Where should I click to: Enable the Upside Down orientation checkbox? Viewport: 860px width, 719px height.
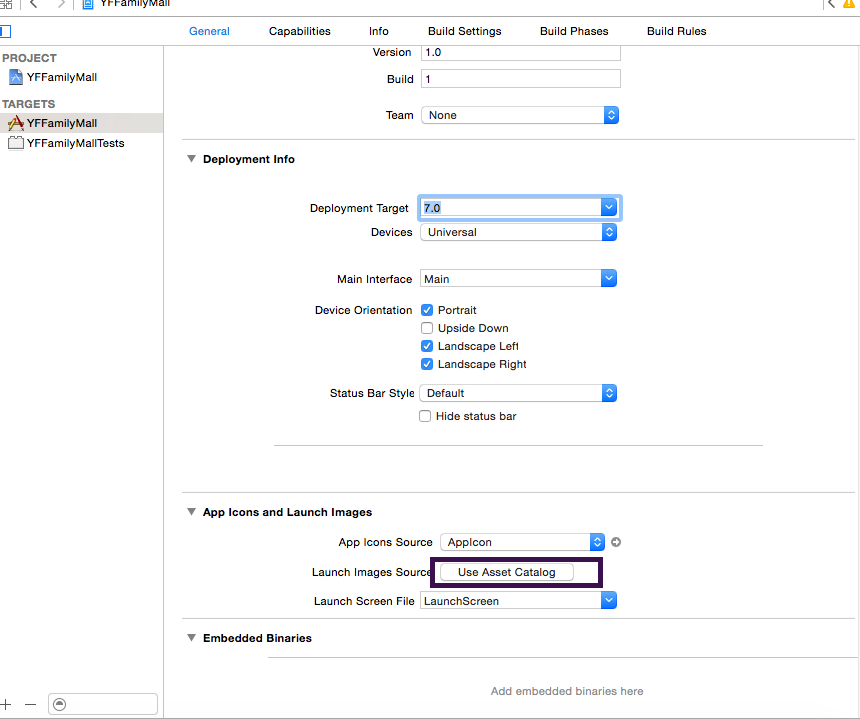(427, 328)
